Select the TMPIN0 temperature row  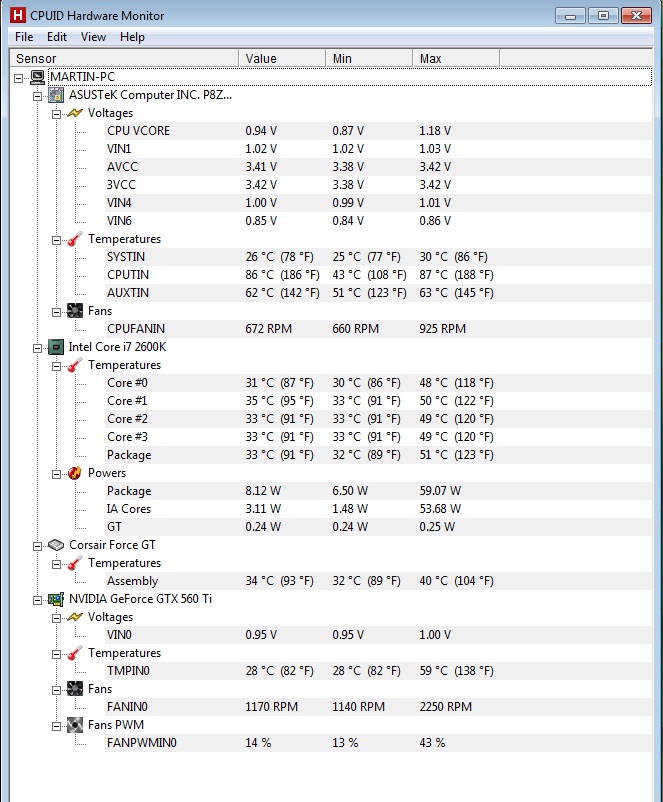click(x=378, y=671)
